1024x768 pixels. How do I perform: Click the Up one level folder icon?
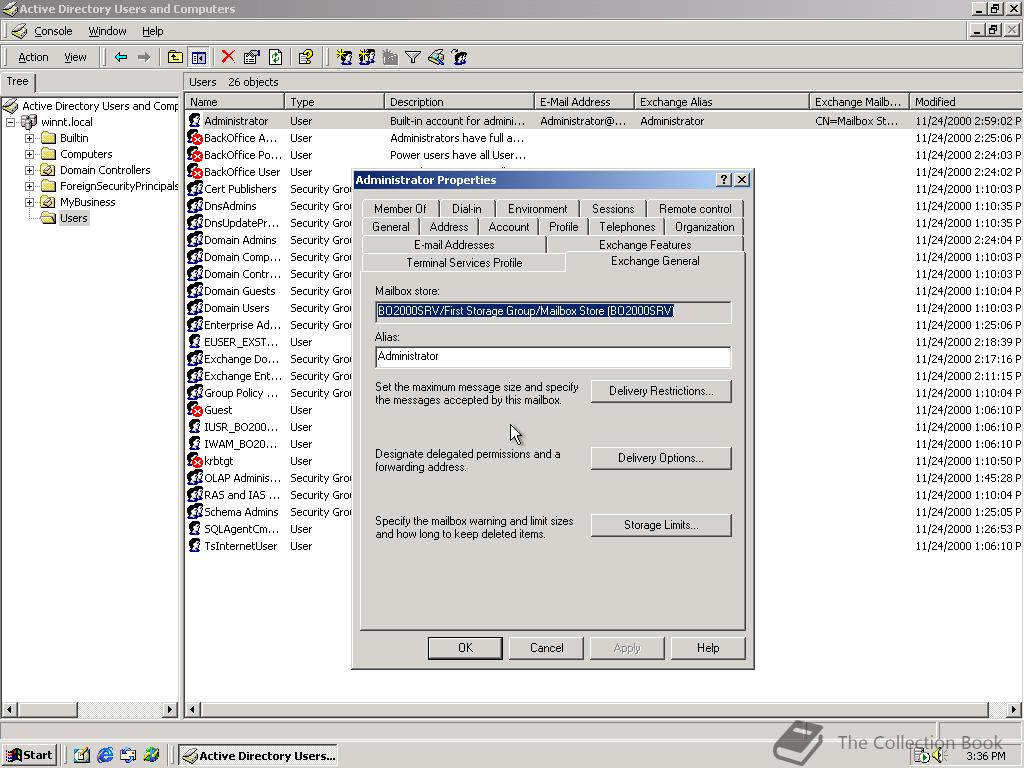(x=175, y=57)
